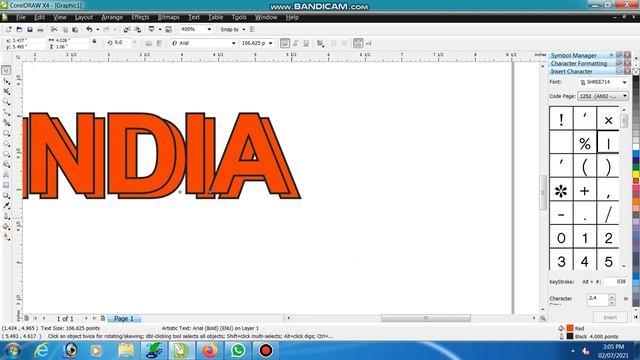Image resolution: width=640 pixels, height=360 pixels.
Task: Select the Smart Fill tool
Action: 6,122
